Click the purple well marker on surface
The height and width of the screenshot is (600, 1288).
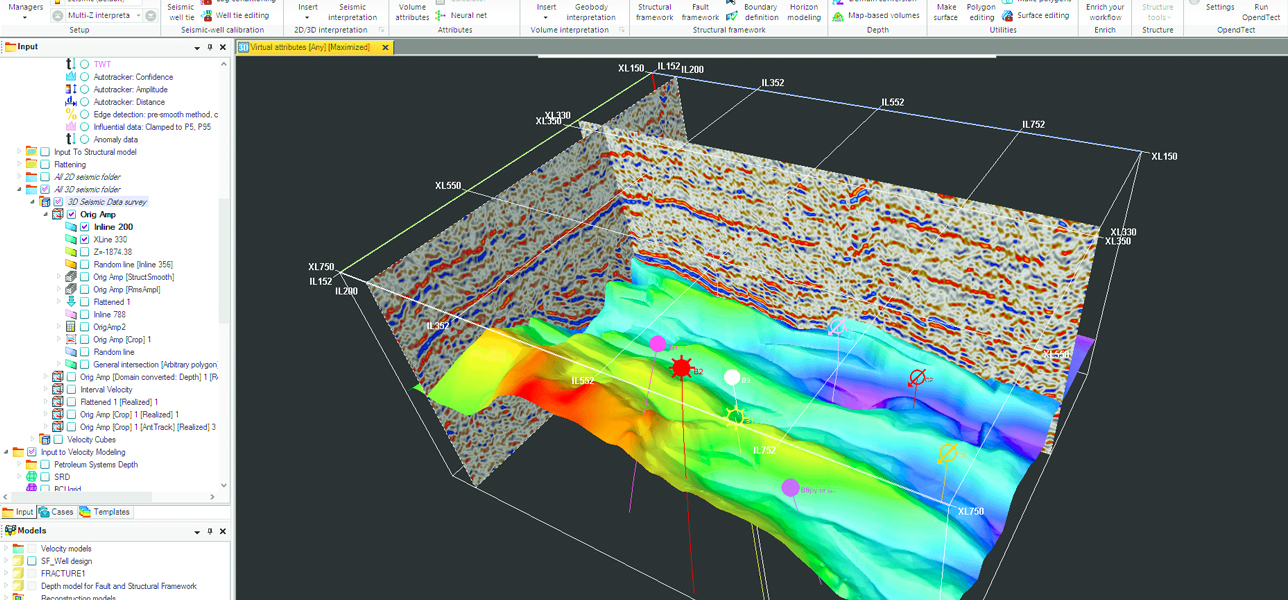(x=790, y=488)
